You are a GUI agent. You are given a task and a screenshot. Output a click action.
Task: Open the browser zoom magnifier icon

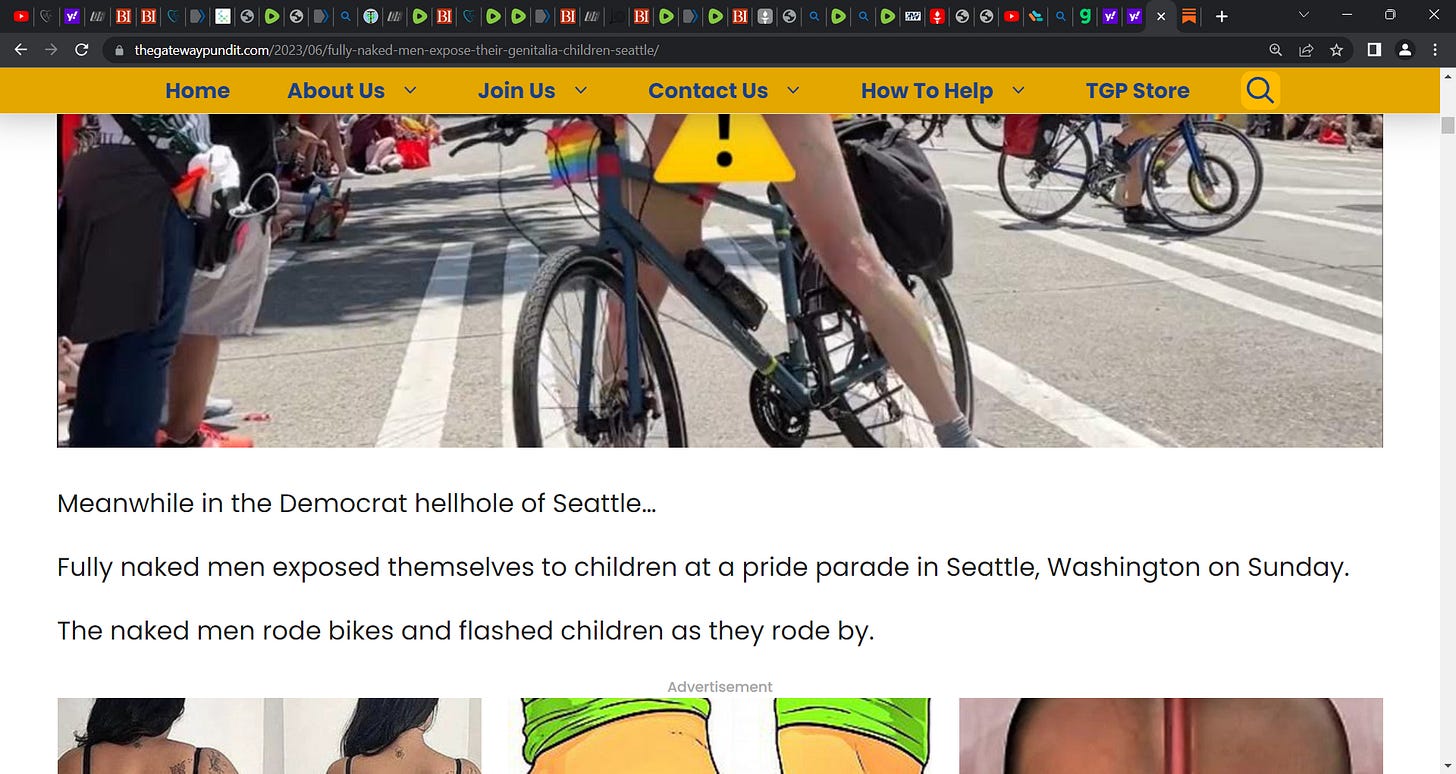1275,50
